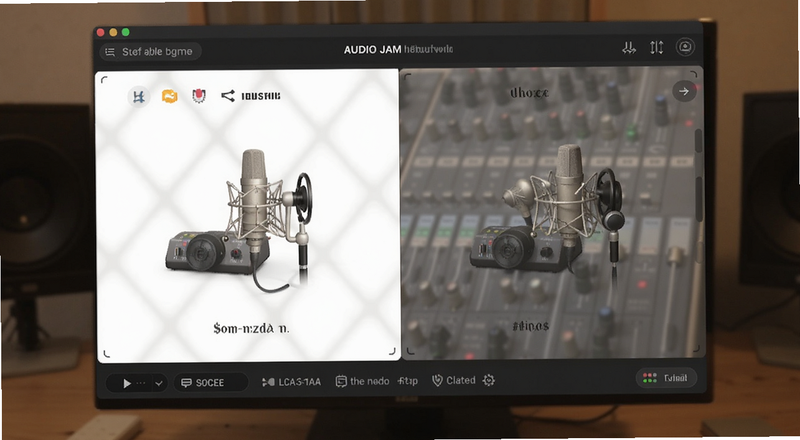800x440 pixels.
Task: Click the orange folder icon in left panel
Action: point(169,95)
